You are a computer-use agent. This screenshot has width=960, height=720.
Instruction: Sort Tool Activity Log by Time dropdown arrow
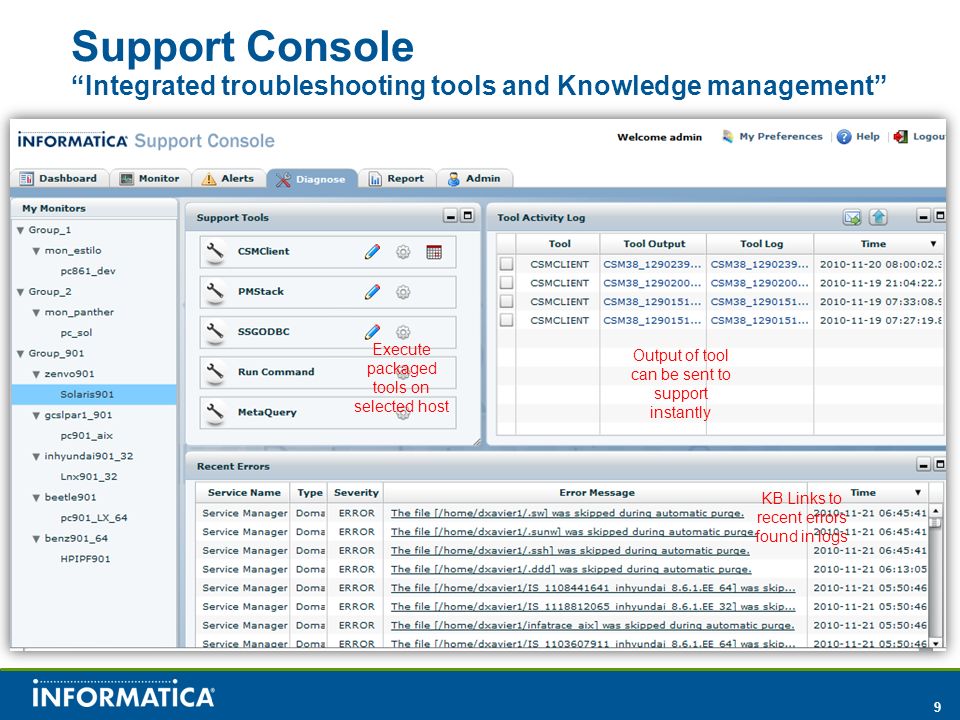pos(933,244)
